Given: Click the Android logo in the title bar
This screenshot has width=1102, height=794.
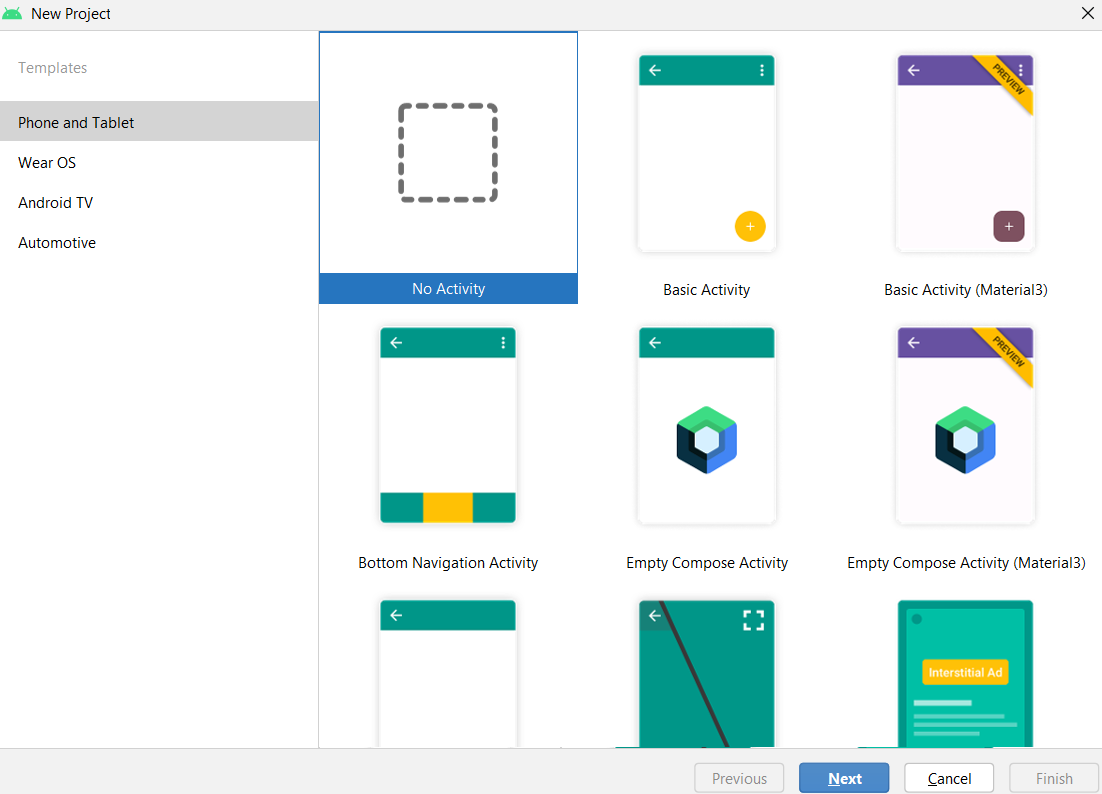Looking at the screenshot, I should 13,13.
